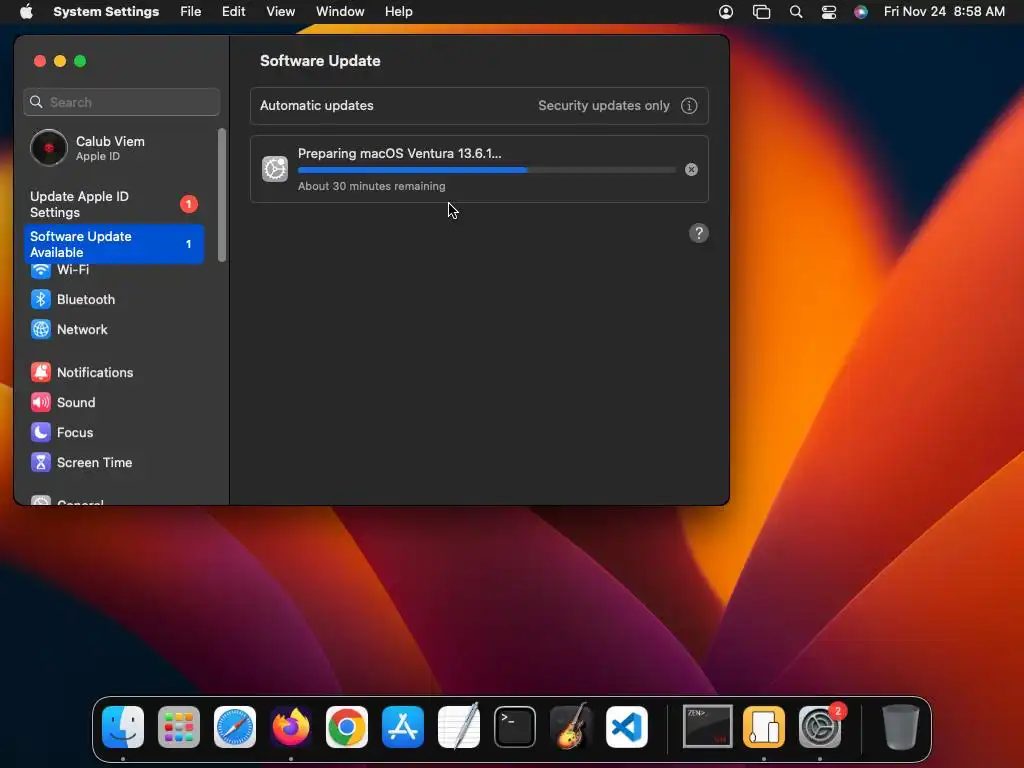Screen dimensions: 1024x768
Task: Click the Preparing macOS Ventura 13.6.1 text
Action: (x=400, y=153)
